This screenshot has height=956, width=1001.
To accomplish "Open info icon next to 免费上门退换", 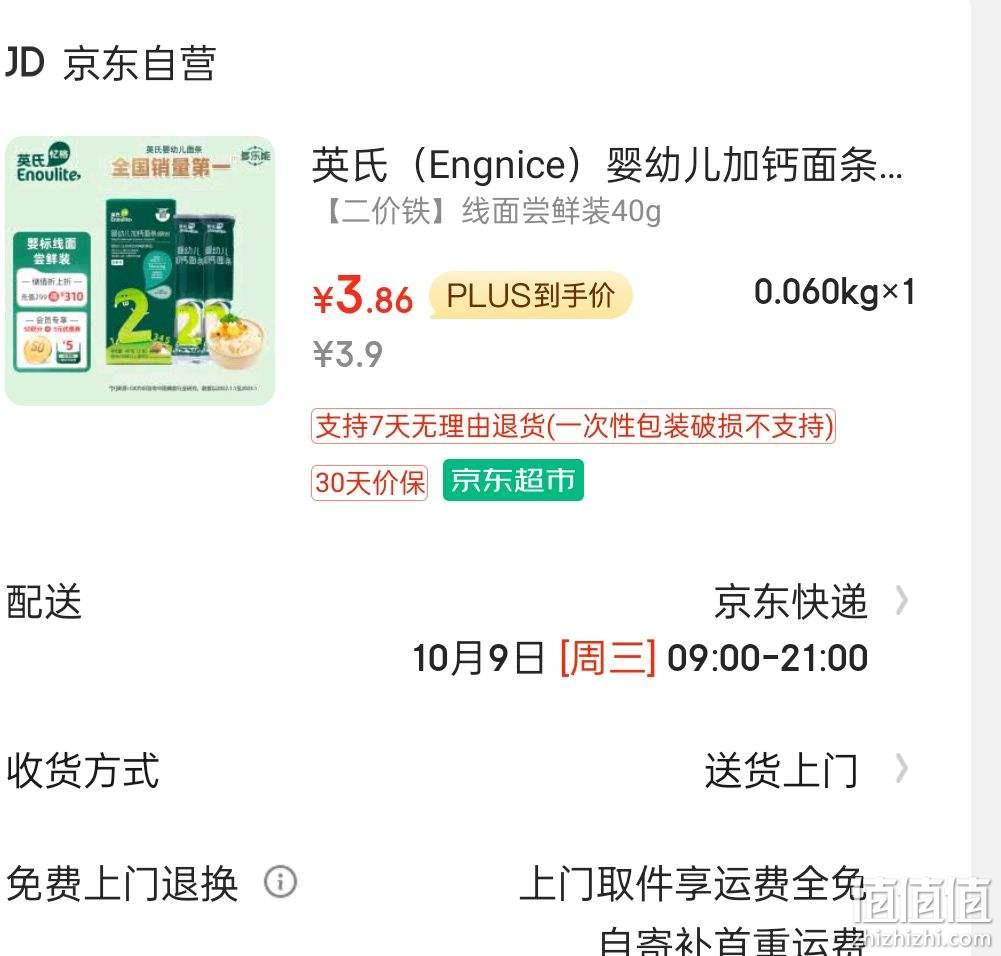I will pos(281,882).
